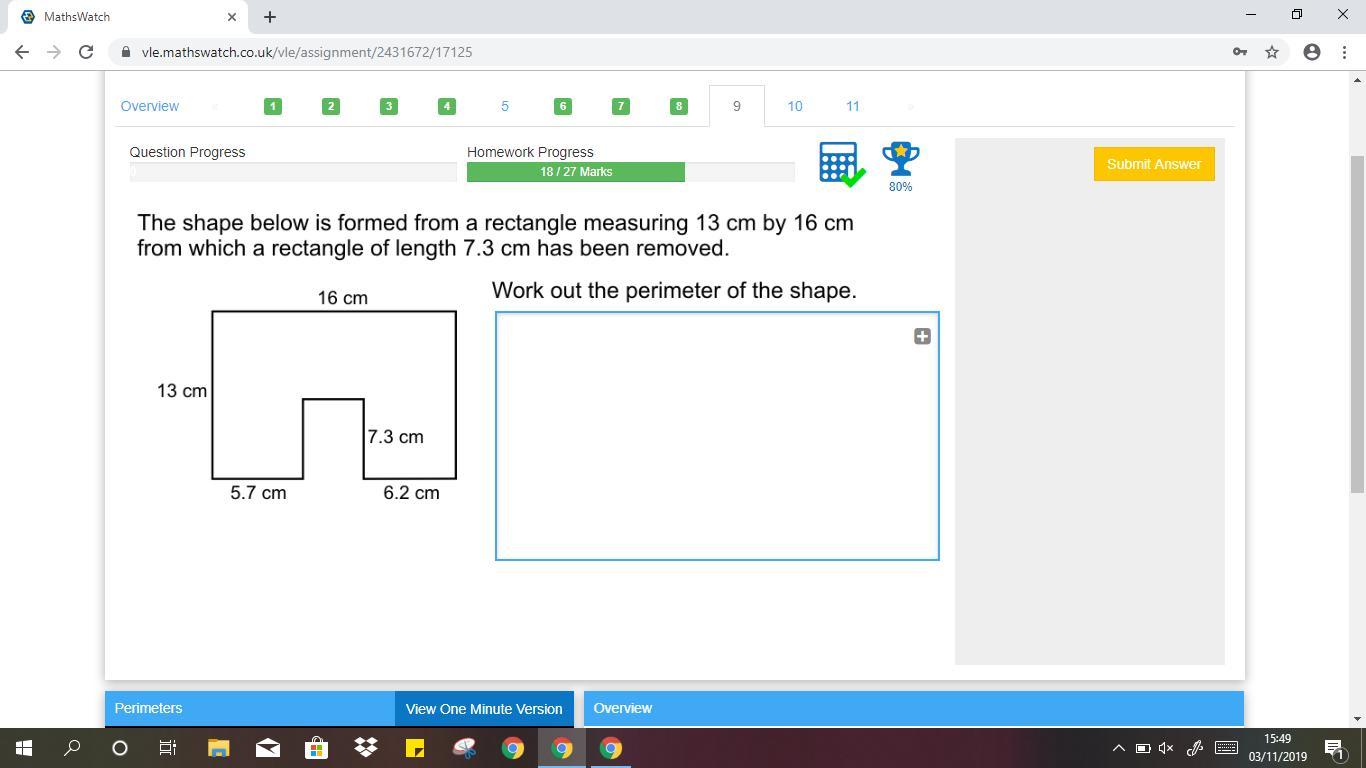Click Submit Answer button
The image size is (1366, 768).
(x=1153, y=164)
